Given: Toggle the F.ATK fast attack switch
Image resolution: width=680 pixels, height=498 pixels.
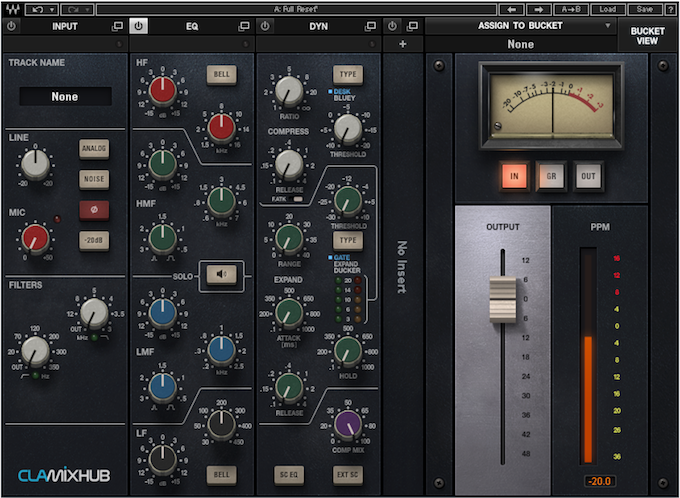Looking at the screenshot, I should (298, 199).
